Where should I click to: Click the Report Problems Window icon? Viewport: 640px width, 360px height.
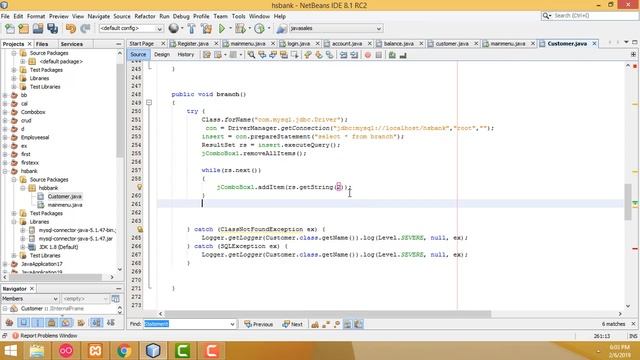[x=16, y=336]
